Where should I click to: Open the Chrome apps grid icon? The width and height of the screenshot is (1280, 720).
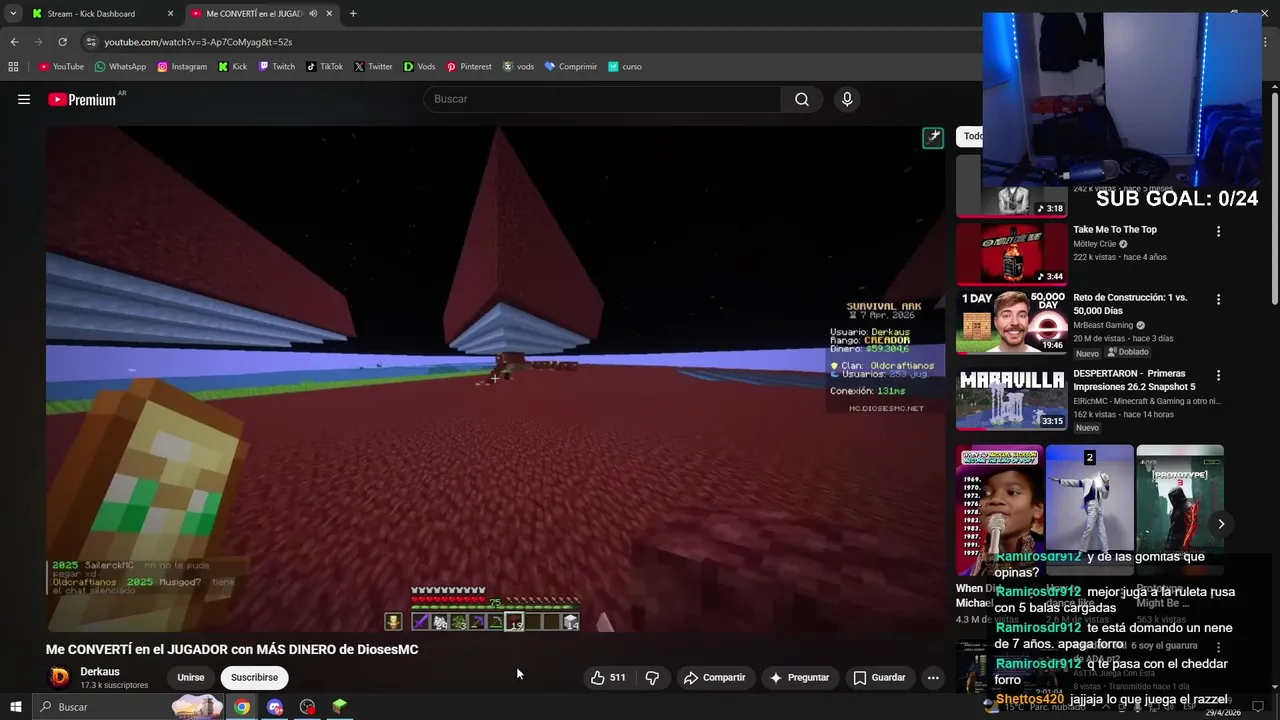pyautogui.click(x=13, y=67)
